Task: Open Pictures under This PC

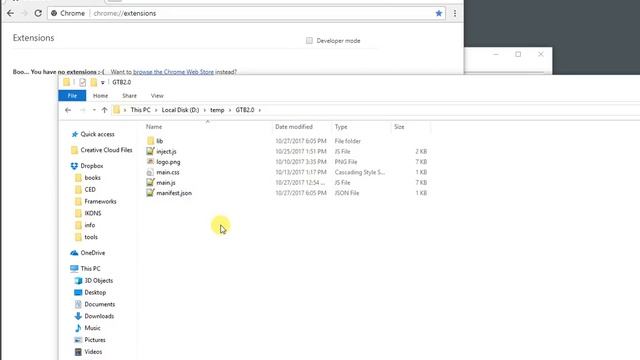Action: [95, 340]
